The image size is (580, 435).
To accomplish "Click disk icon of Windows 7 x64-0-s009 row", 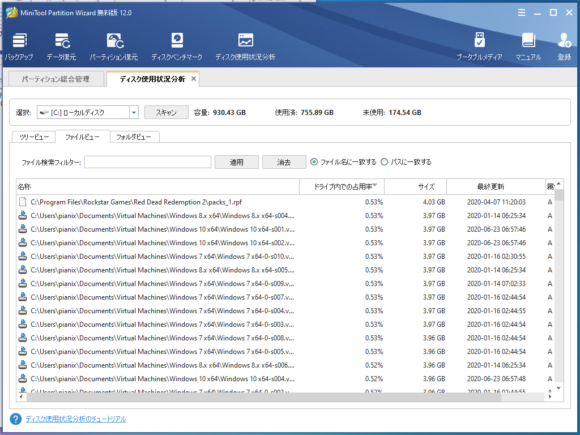I will (23, 283).
